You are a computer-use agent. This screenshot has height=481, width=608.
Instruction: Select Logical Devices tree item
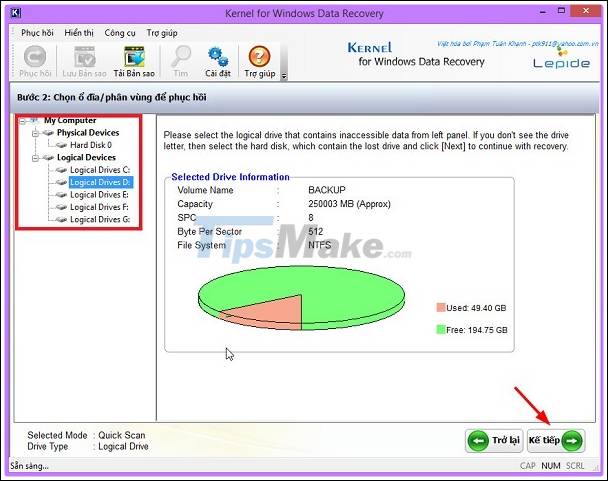86,157
